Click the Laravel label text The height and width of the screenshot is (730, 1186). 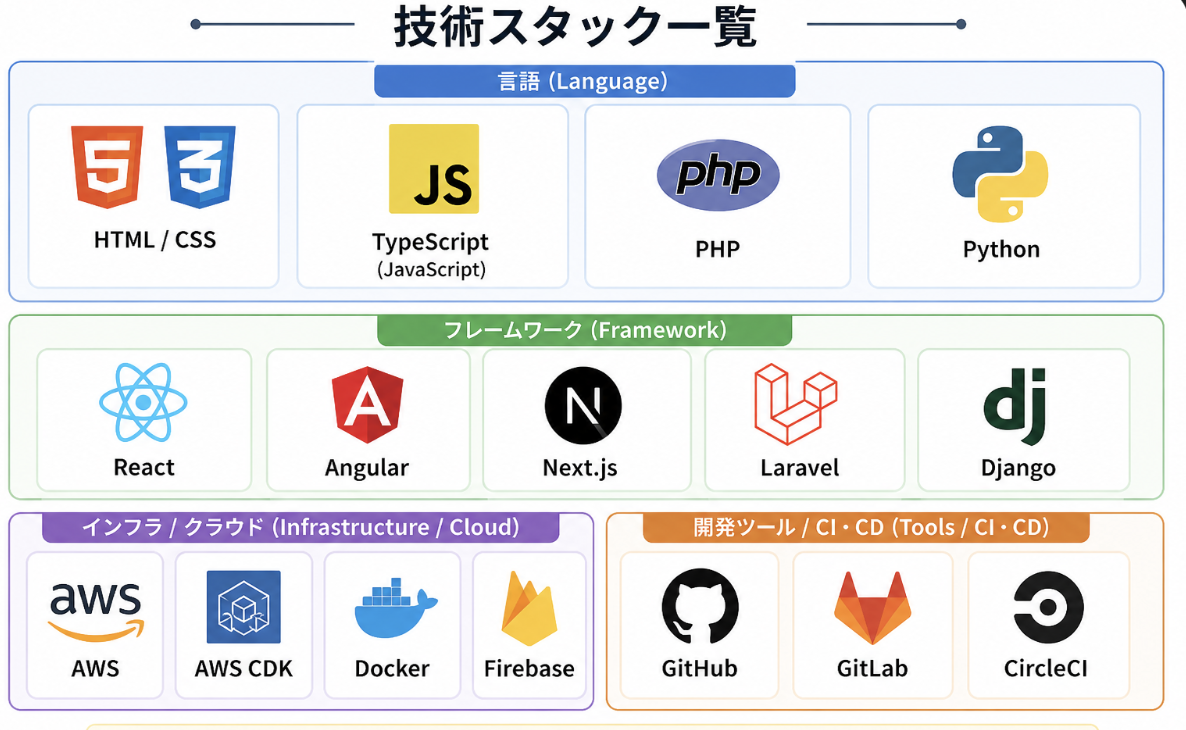pyautogui.click(x=799, y=468)
